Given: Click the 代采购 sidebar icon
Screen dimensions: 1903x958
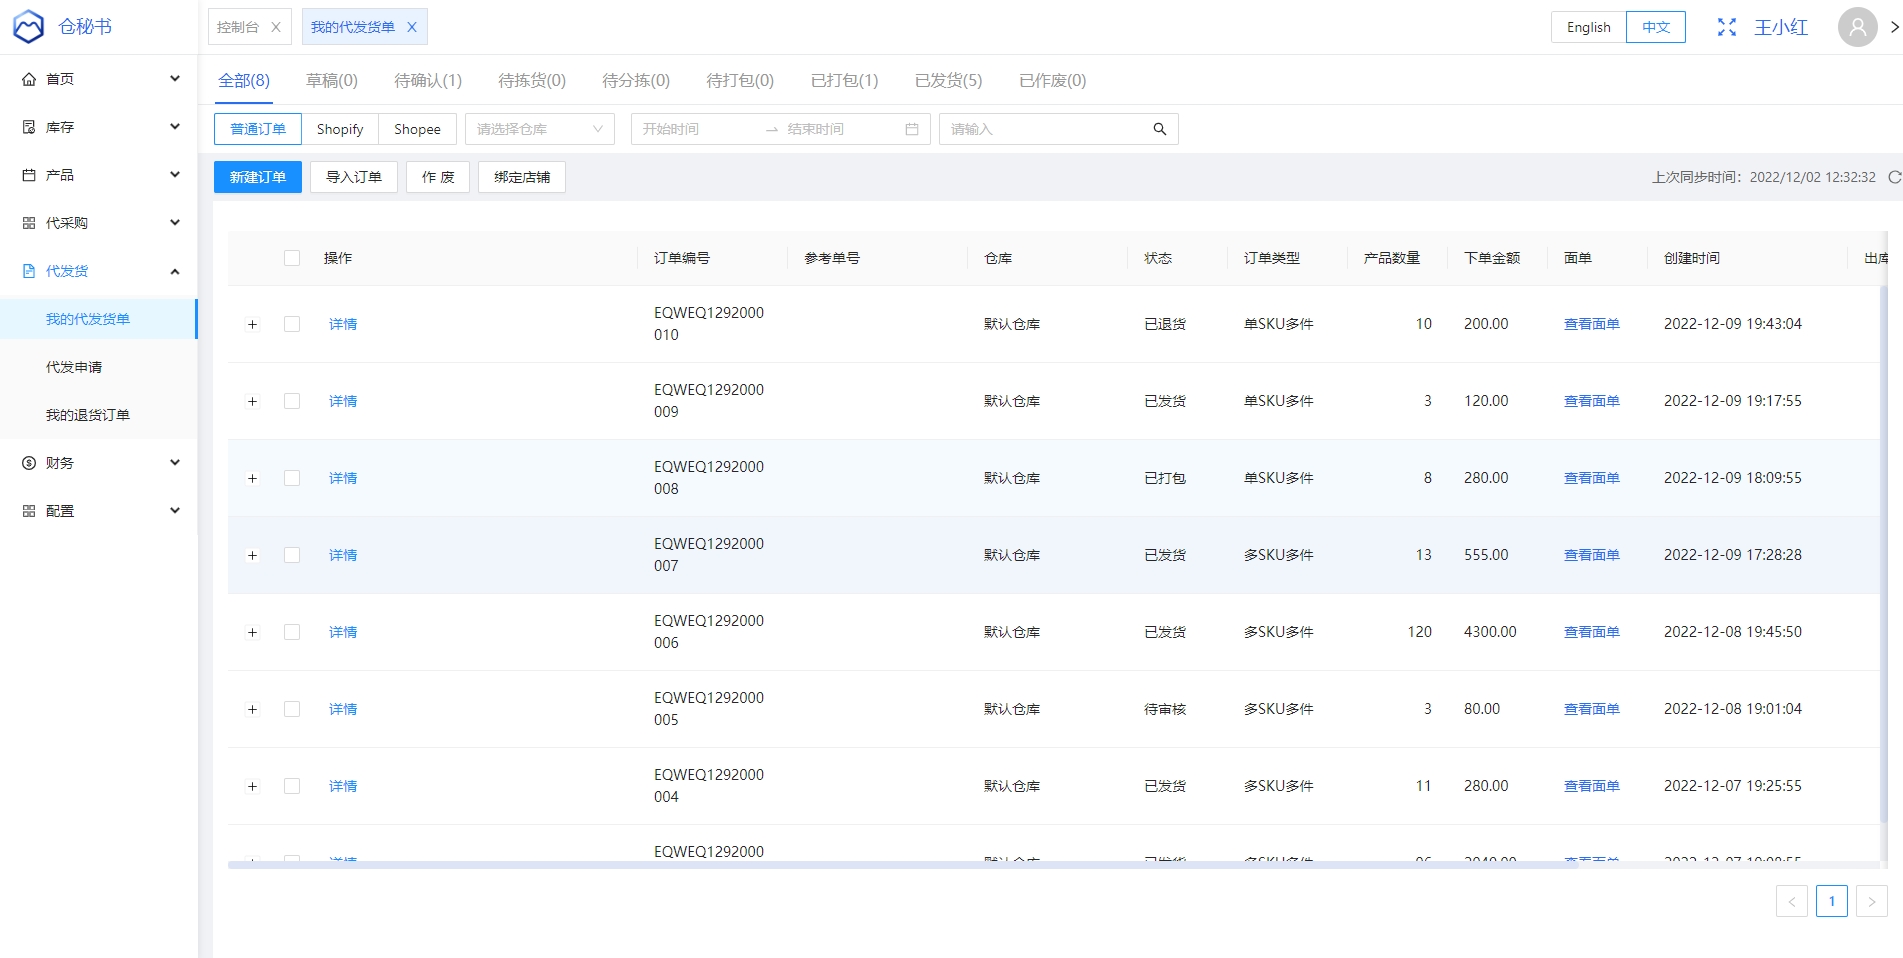Looking at the screenshot, I should (x=29, y=223).
